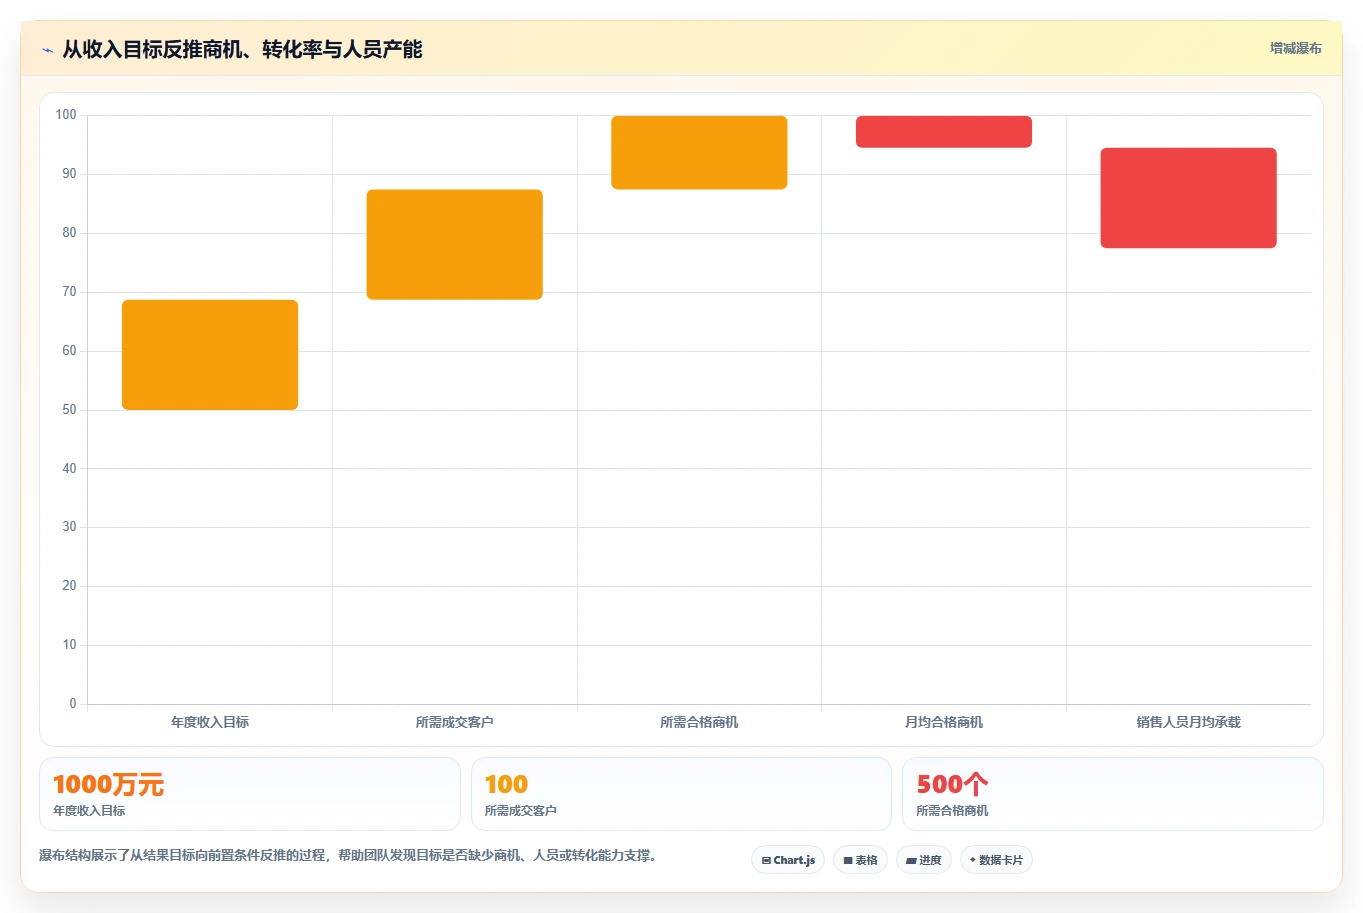The width and height of the screenshot is (1363, 913).
Task: Click the 500个 所需合格商机 value card
Action: pyautogui.click(x=1113, y=794)
